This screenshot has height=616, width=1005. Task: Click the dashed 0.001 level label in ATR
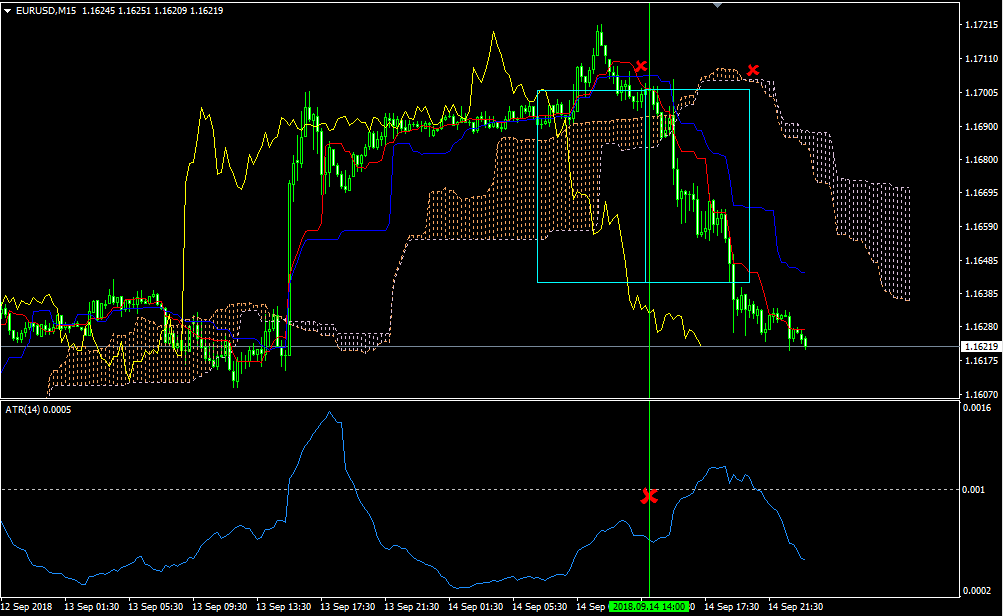[x=976, y=489]
